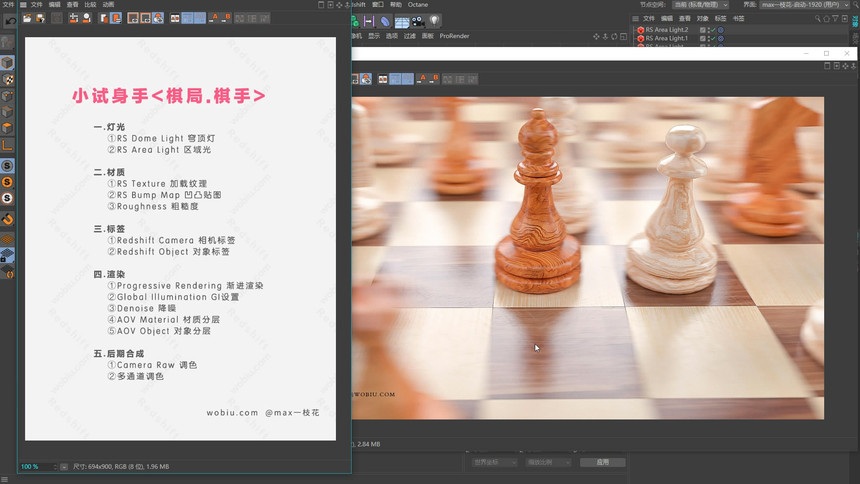Open 对象 menu in Object Manager
The width and height of the screenshot is (860, 484).
tap(703, 19)
